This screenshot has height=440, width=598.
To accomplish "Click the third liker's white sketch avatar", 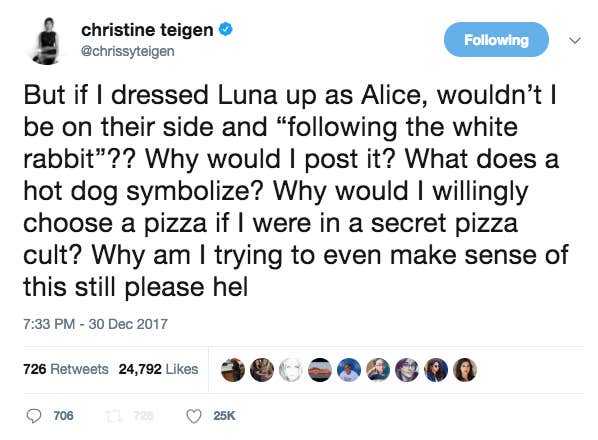I will (x=291, y=370).
